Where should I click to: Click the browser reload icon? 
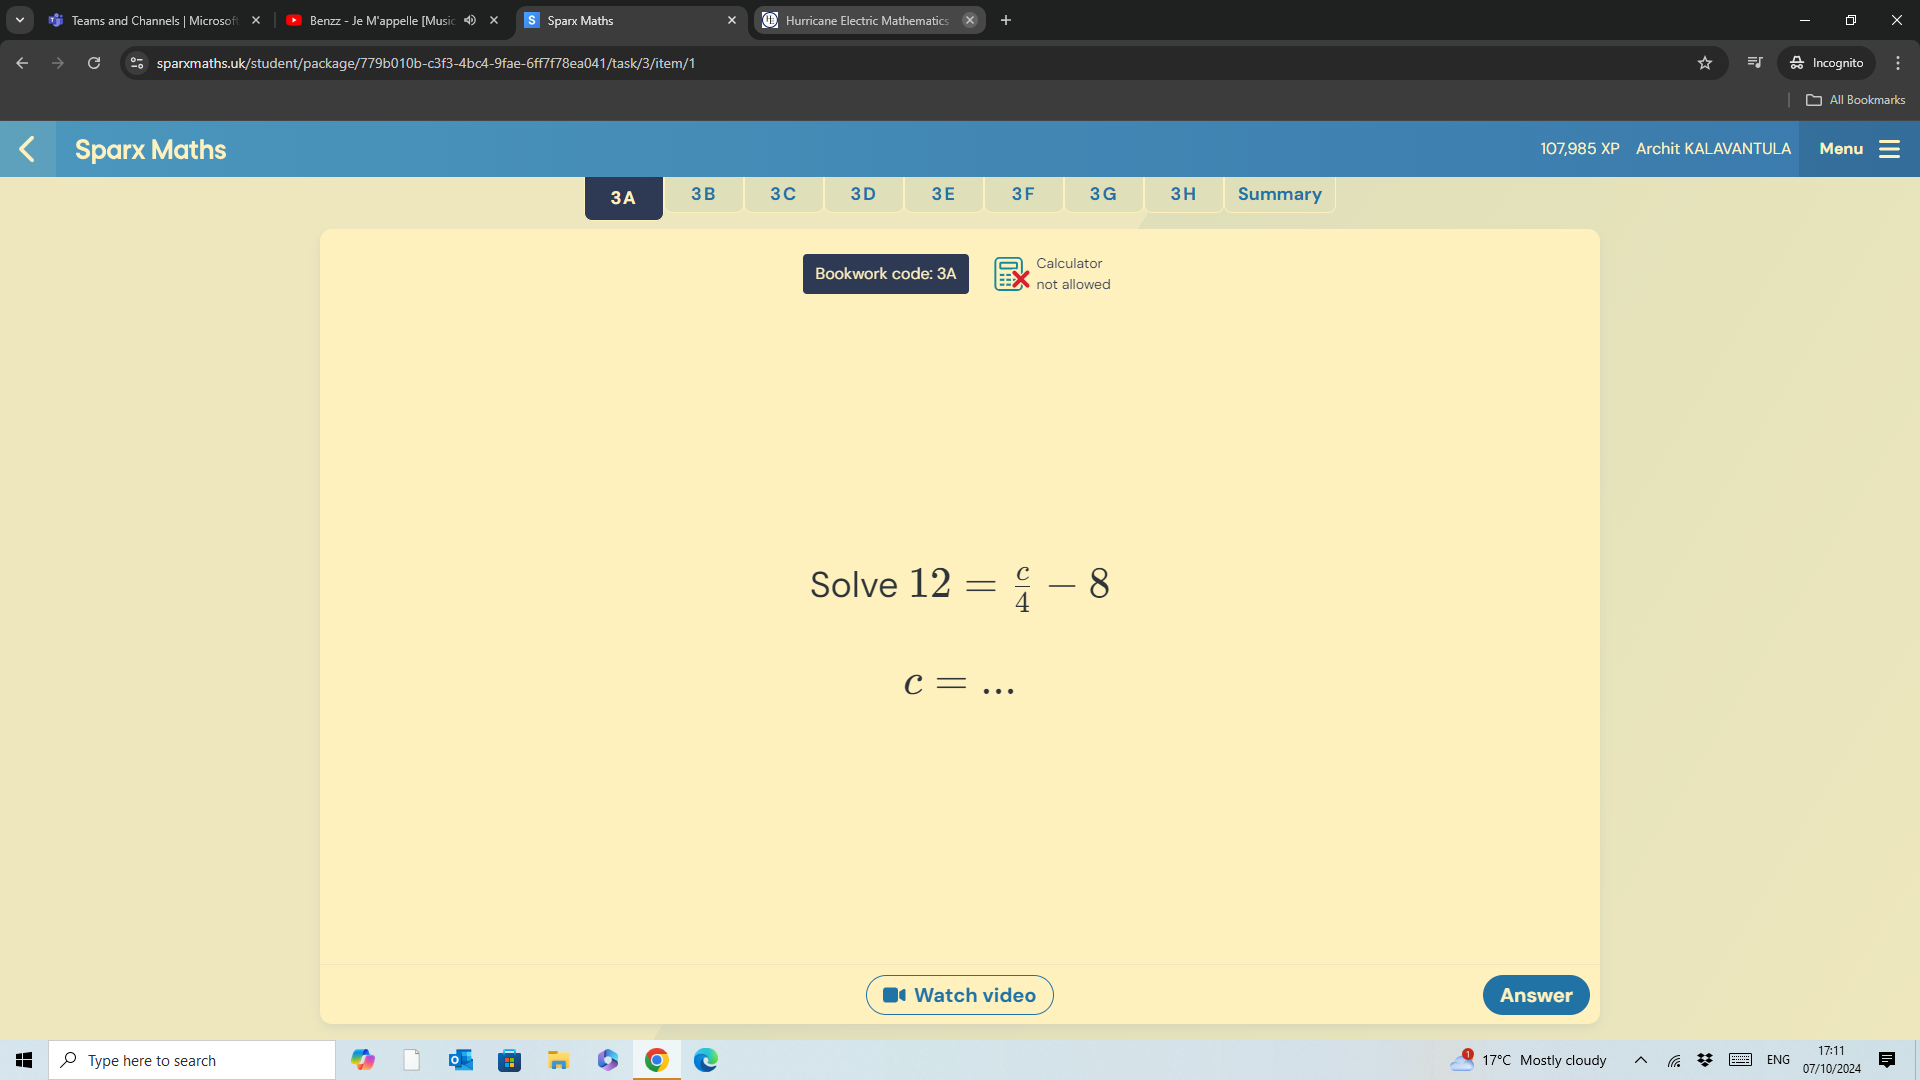[92, 63]
